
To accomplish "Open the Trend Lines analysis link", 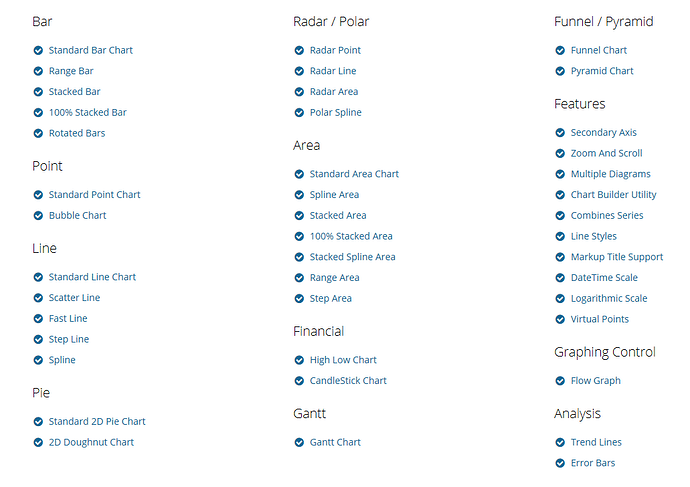I will pos(596,443).
